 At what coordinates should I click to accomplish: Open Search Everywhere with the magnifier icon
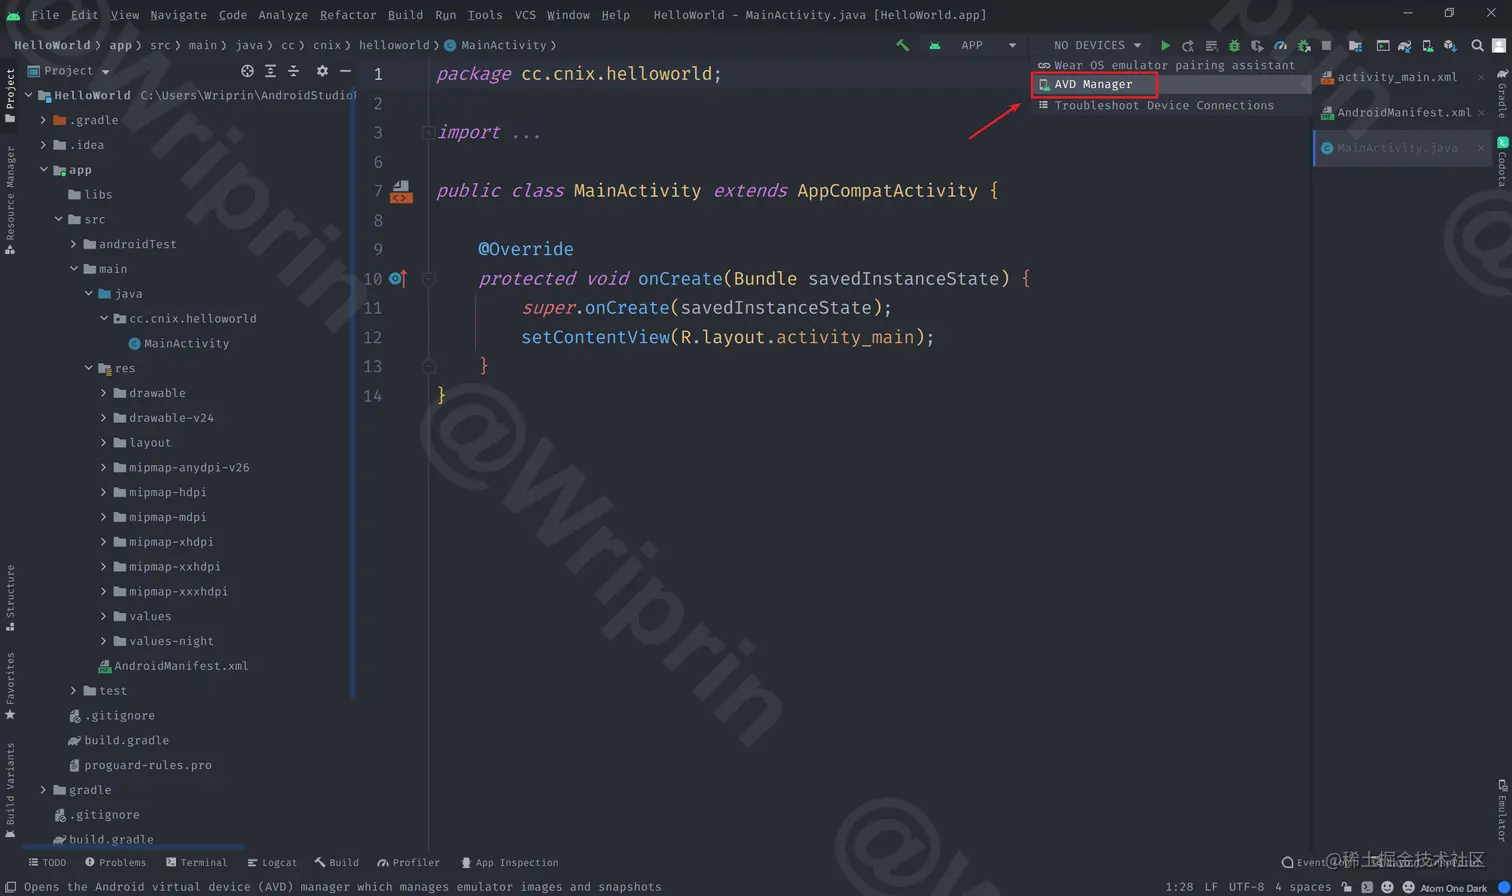pos(1477,45)
